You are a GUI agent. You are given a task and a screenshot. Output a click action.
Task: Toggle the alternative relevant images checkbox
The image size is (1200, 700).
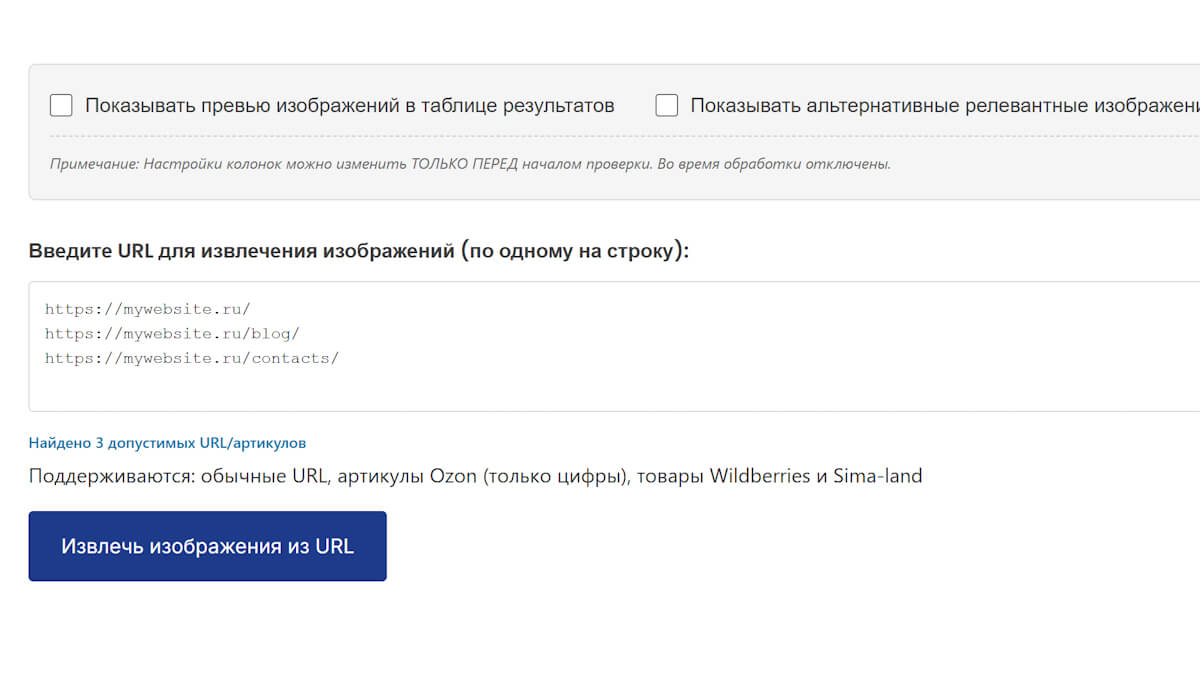pos(667,105)
